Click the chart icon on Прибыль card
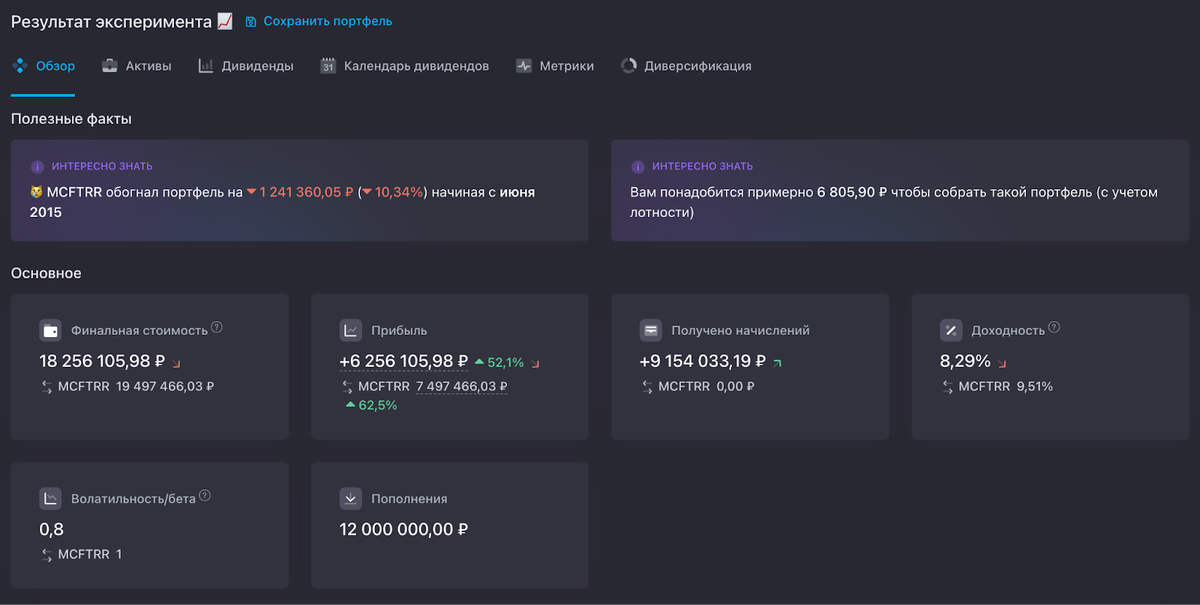Image resolution: width=1200 pixels, height=605 pixels. click(x=351, y=330)
